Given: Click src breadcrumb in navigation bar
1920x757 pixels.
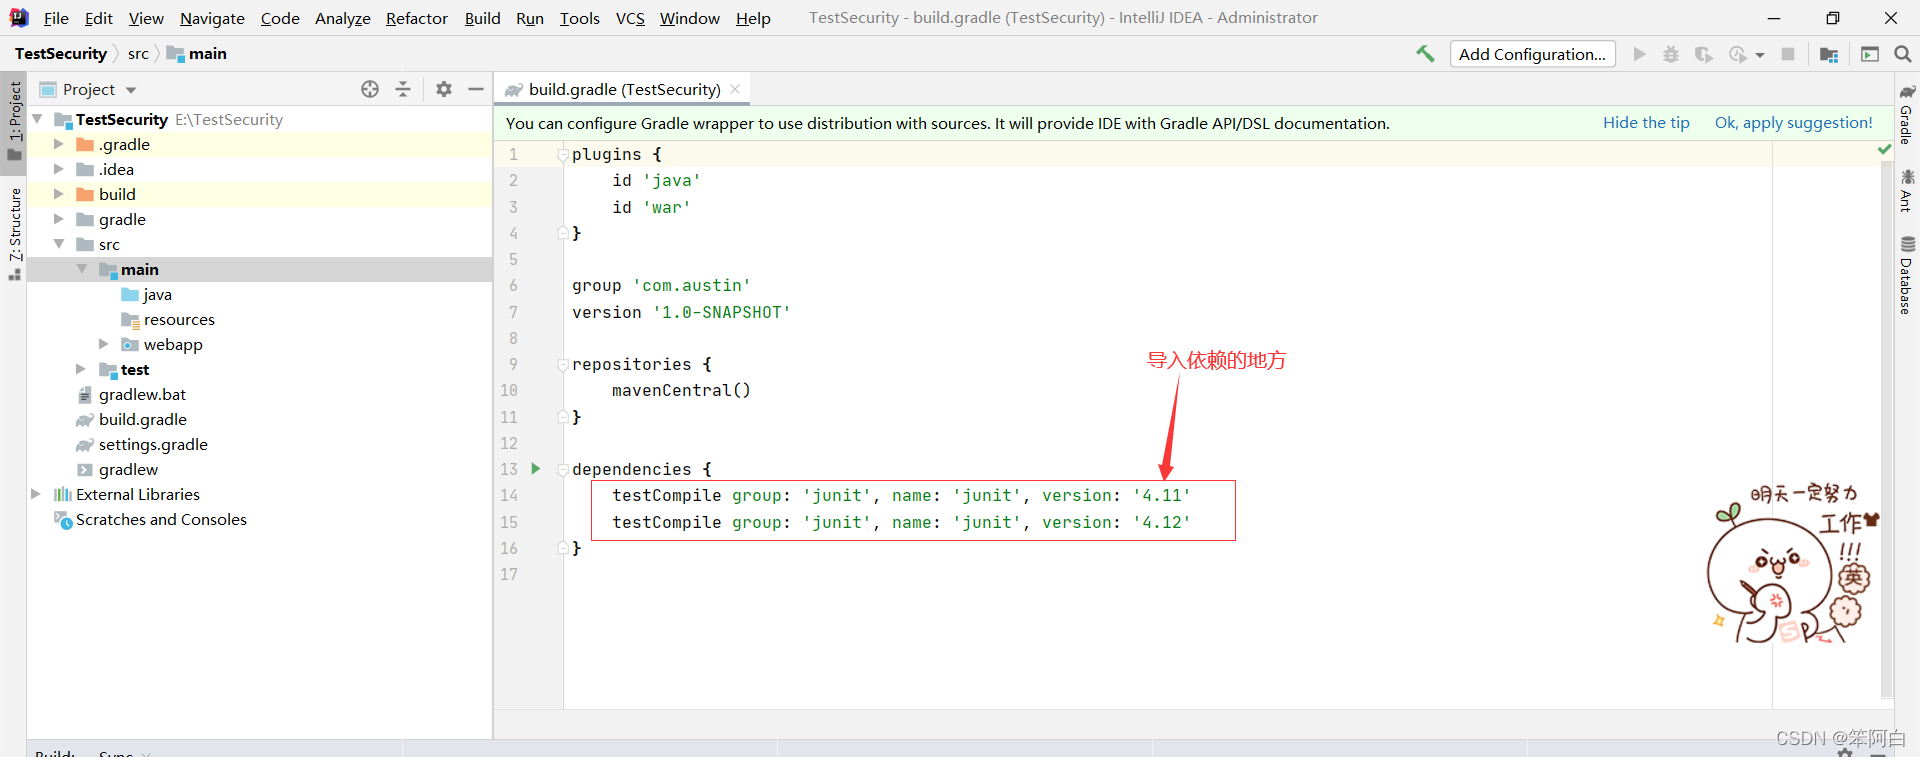Looking at the screenshot, I should [x=138, y=54].
